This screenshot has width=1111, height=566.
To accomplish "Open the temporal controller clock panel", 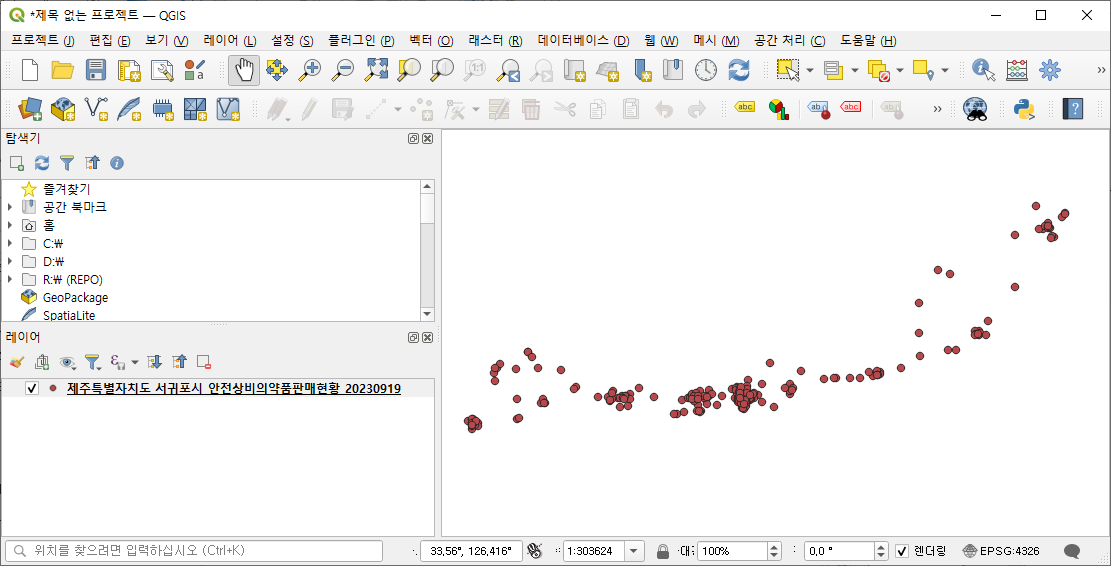I will click(x=706, y=70).
